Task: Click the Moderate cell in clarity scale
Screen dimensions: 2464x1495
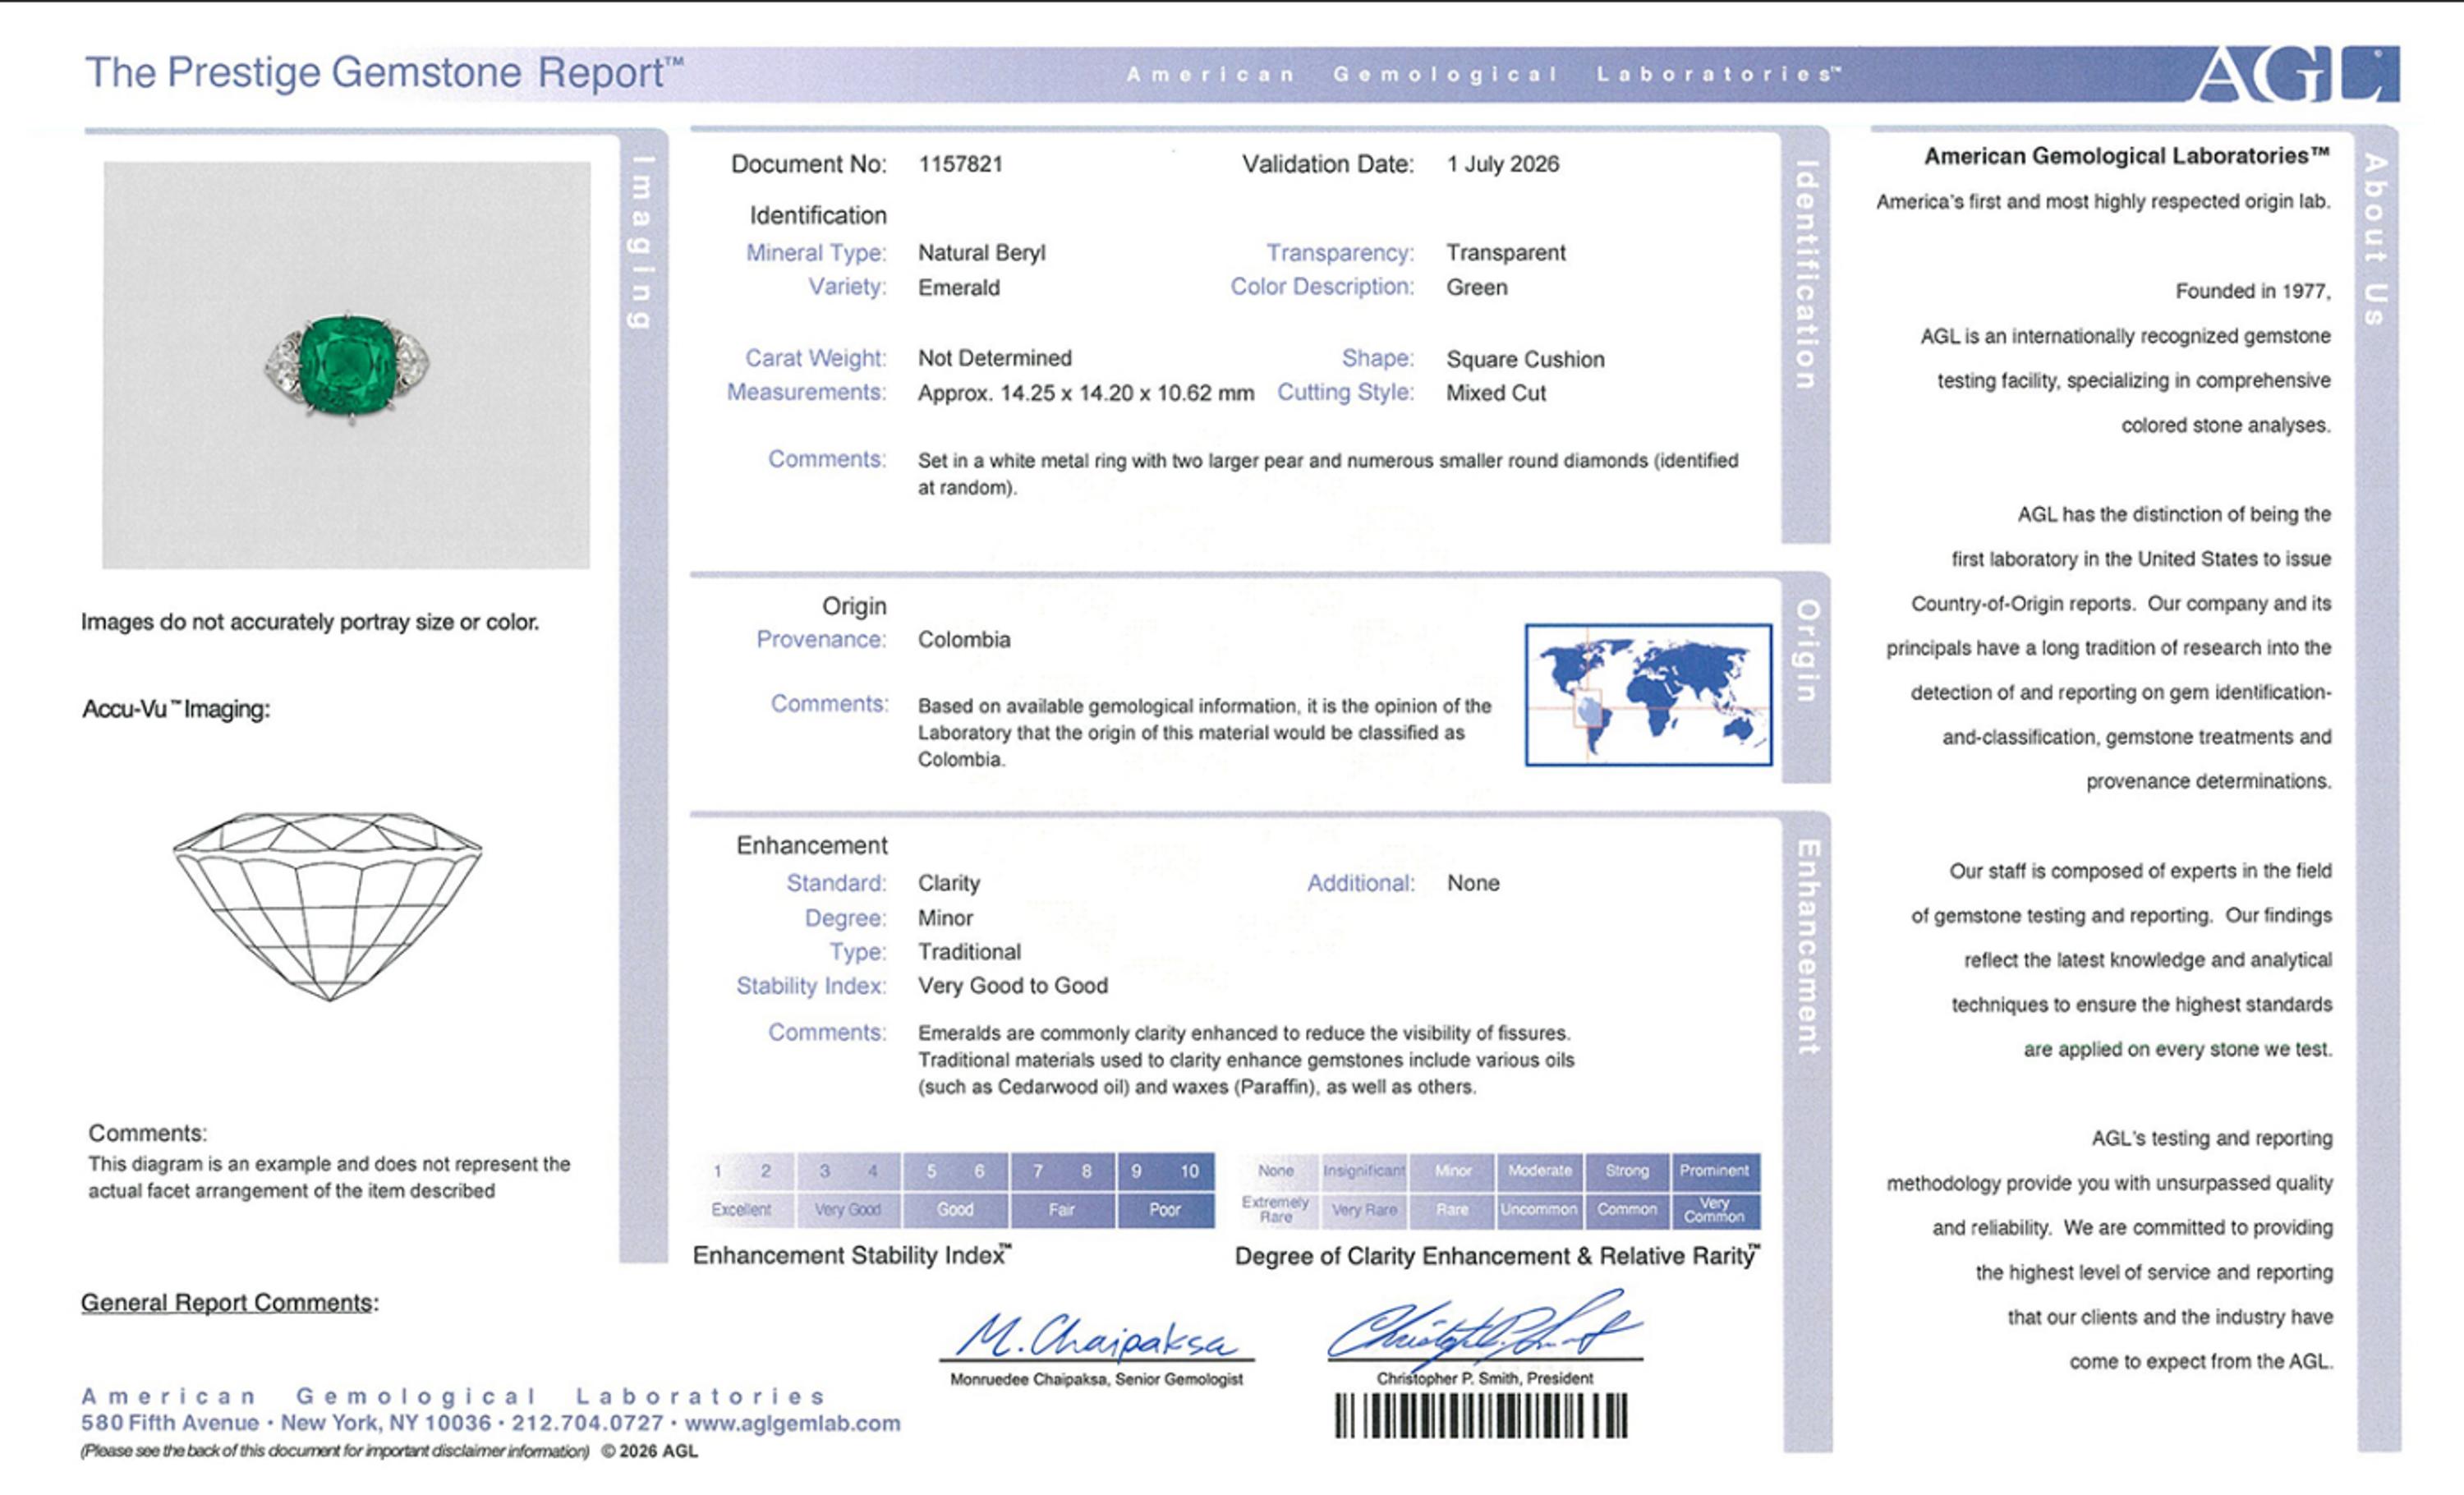Action: (x=1540, y=1171)
